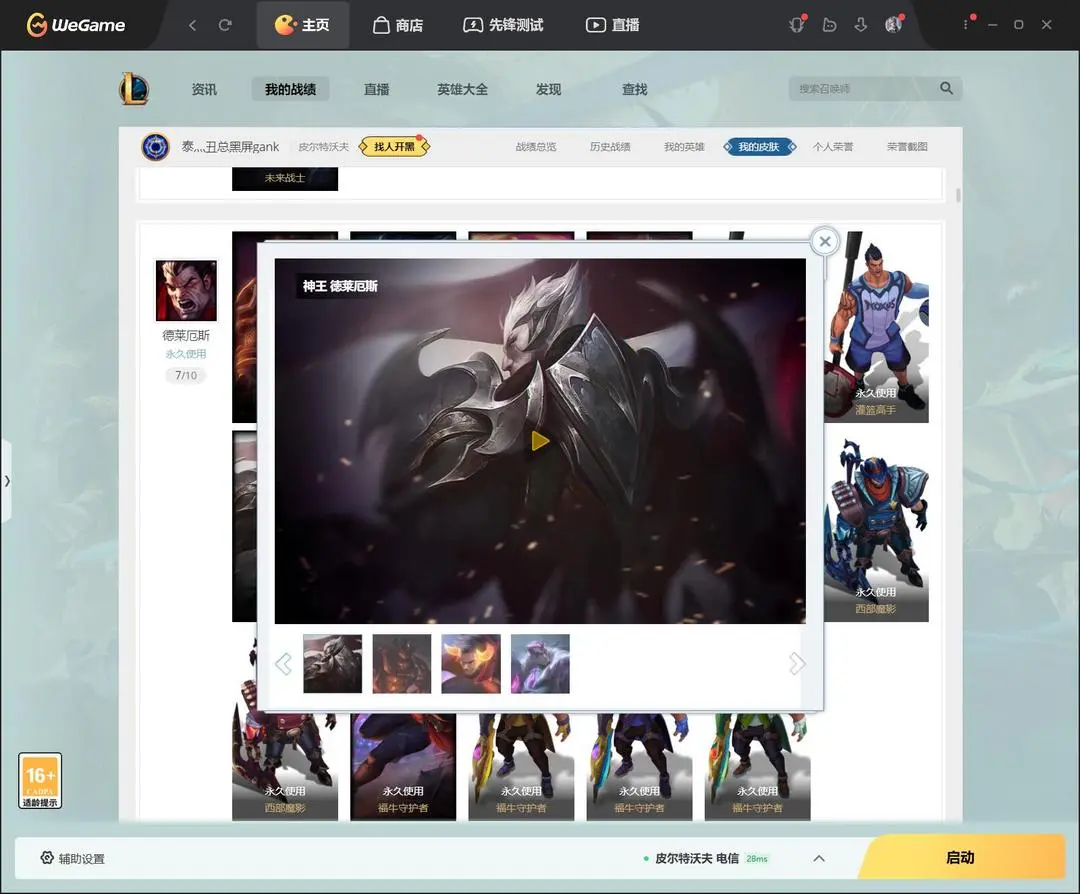Select the second fiery dark skin thumbnail
The width and height of the screenshot is (1080, 894).
(402, 663)
